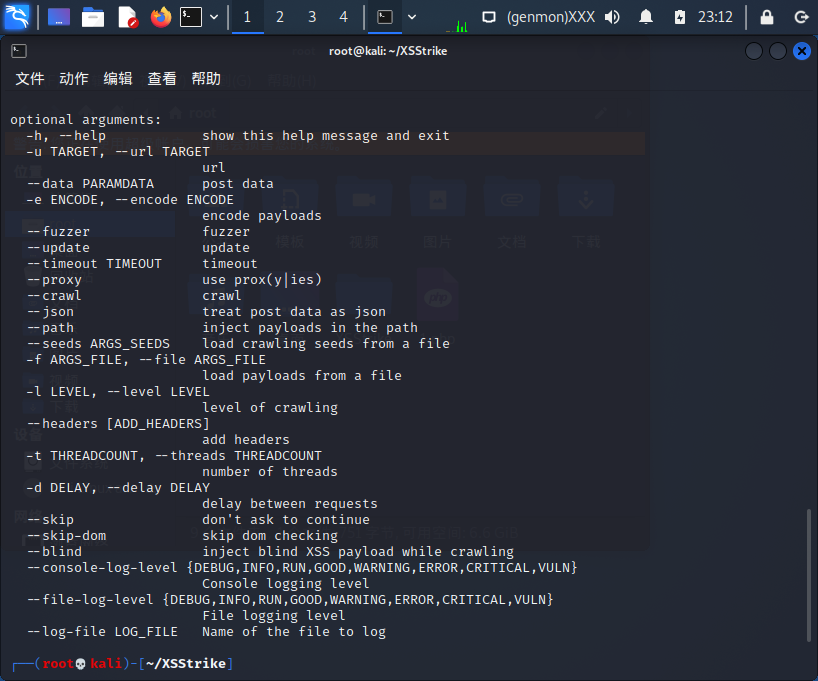This screenshot has height=681, width=818.
Task: Select the active terminal window taskbar button
Action: tap(385, 17)
